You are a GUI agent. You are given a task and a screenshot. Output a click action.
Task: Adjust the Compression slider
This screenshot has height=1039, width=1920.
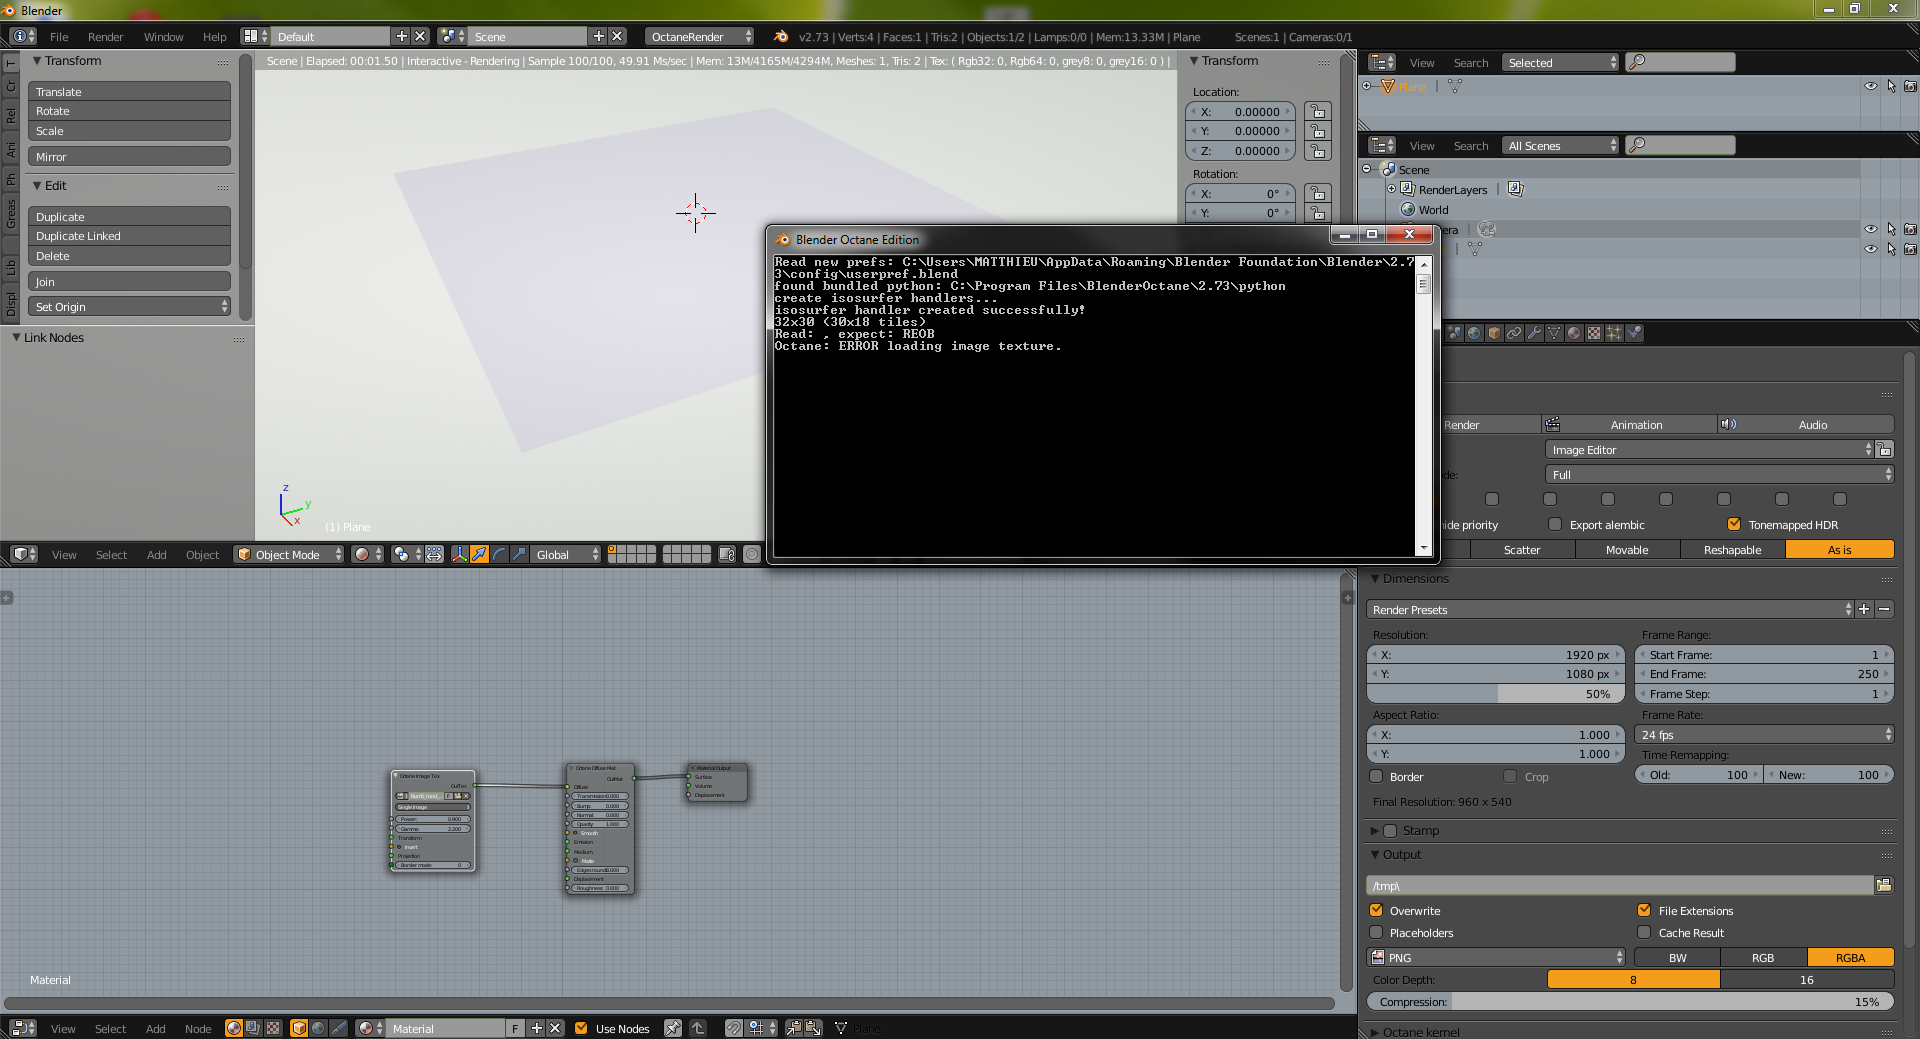tap(1631, 1001)
